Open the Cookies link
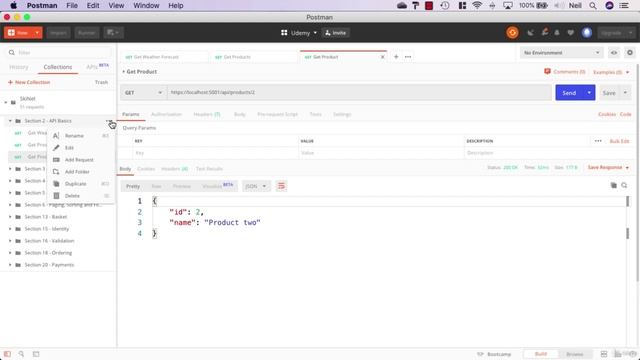Image resolution: width=640 pixels, height=360 pixels. point(607,114)
